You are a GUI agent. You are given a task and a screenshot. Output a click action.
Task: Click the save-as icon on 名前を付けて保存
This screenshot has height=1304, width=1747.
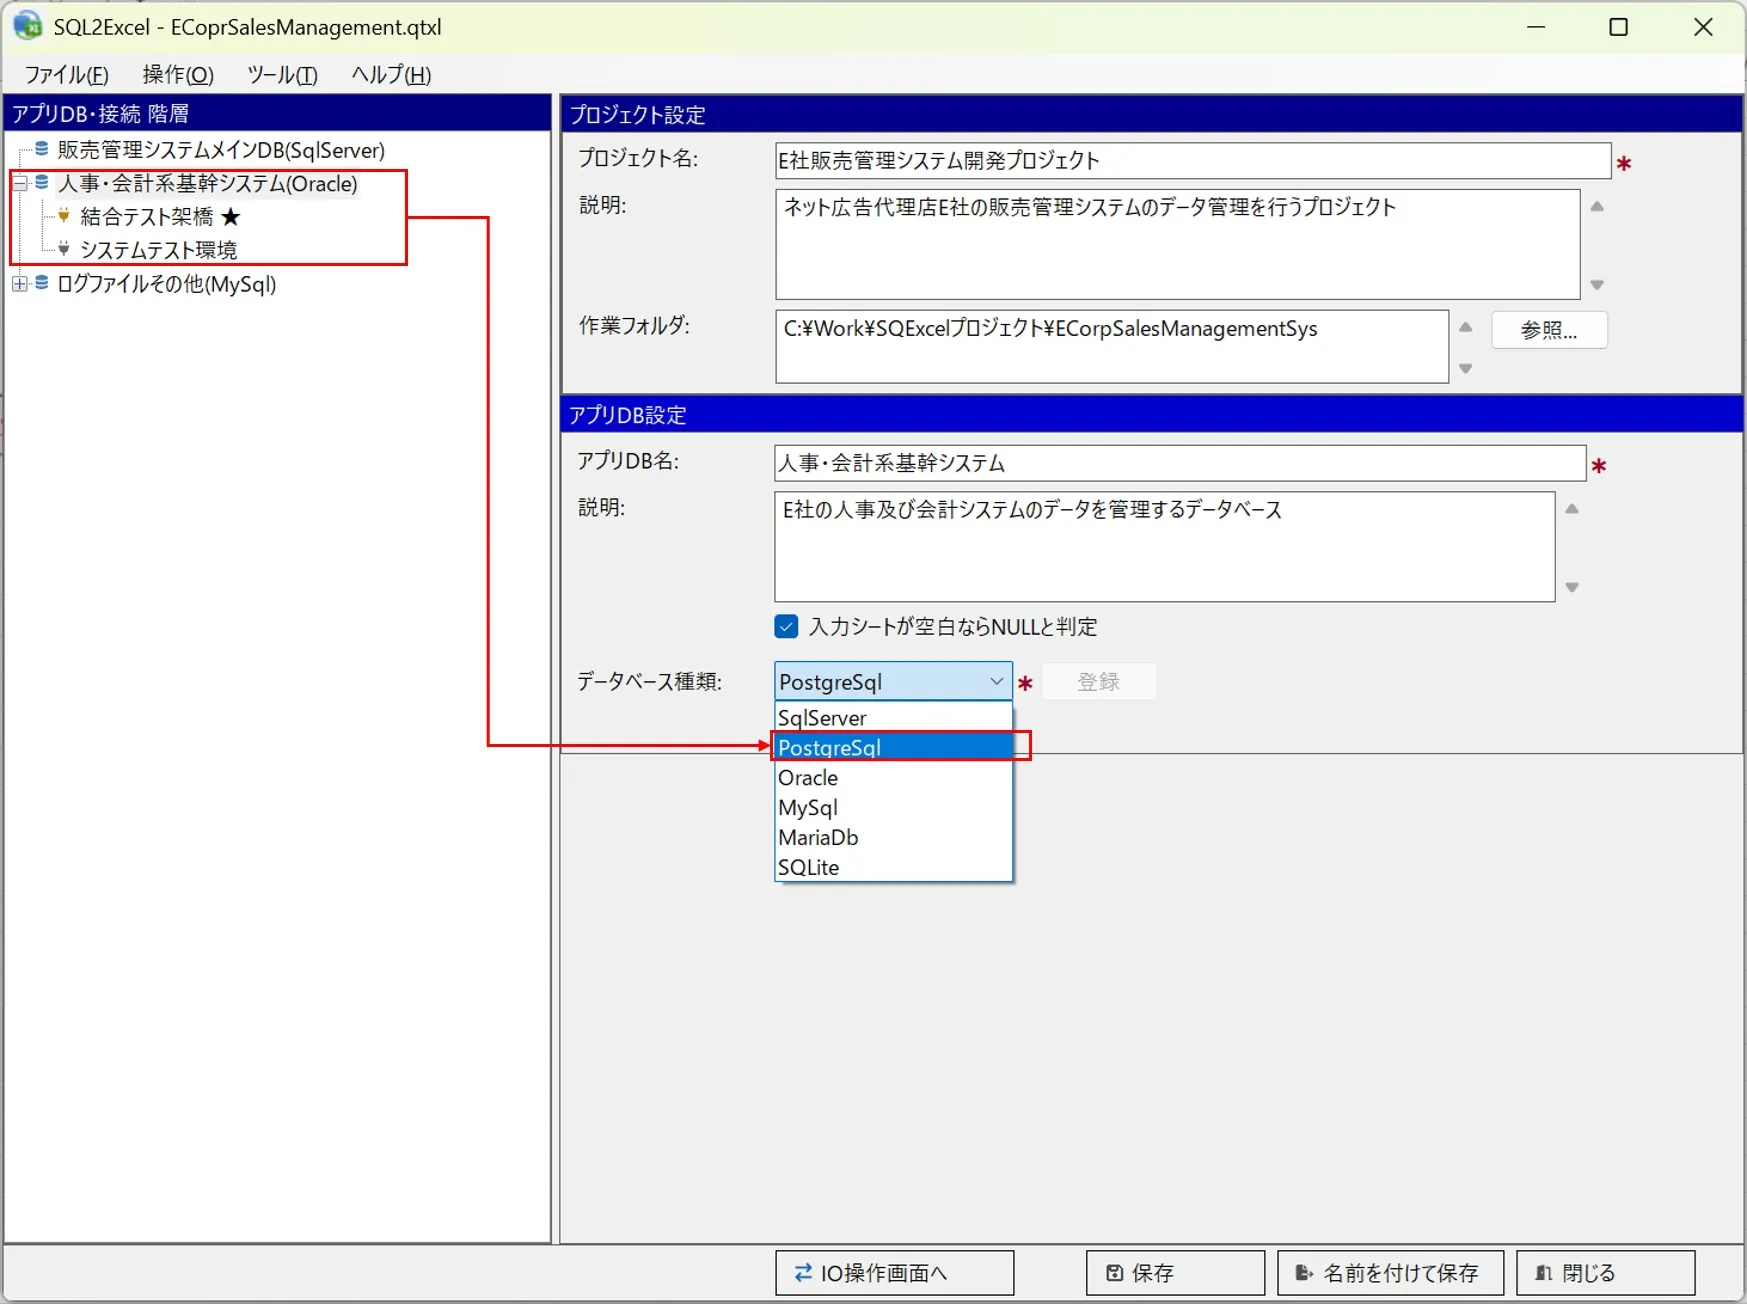click(1303, 1272)
